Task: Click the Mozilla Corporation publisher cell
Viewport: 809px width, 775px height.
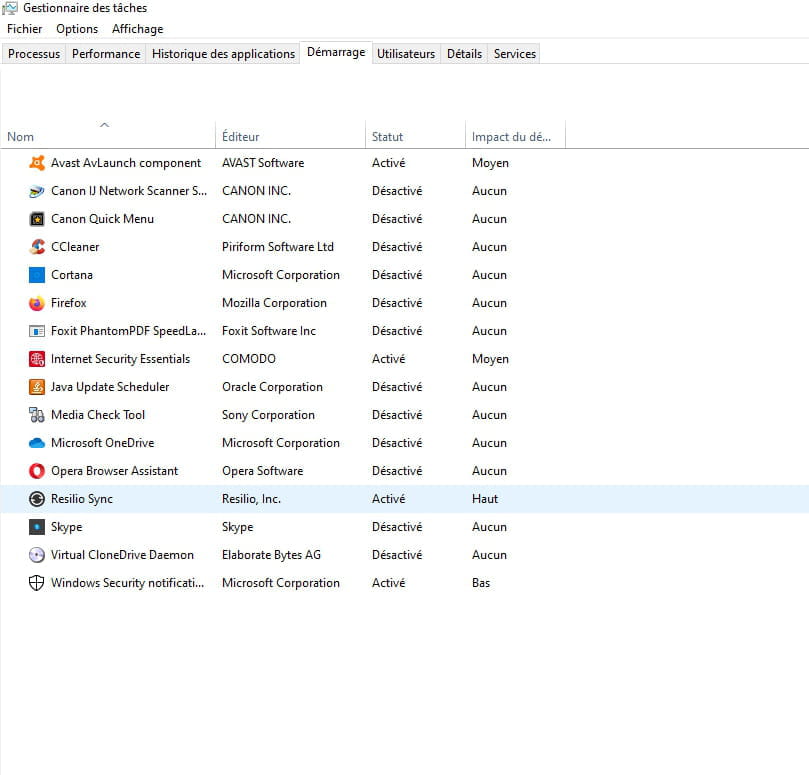Action: coord(274,303)
